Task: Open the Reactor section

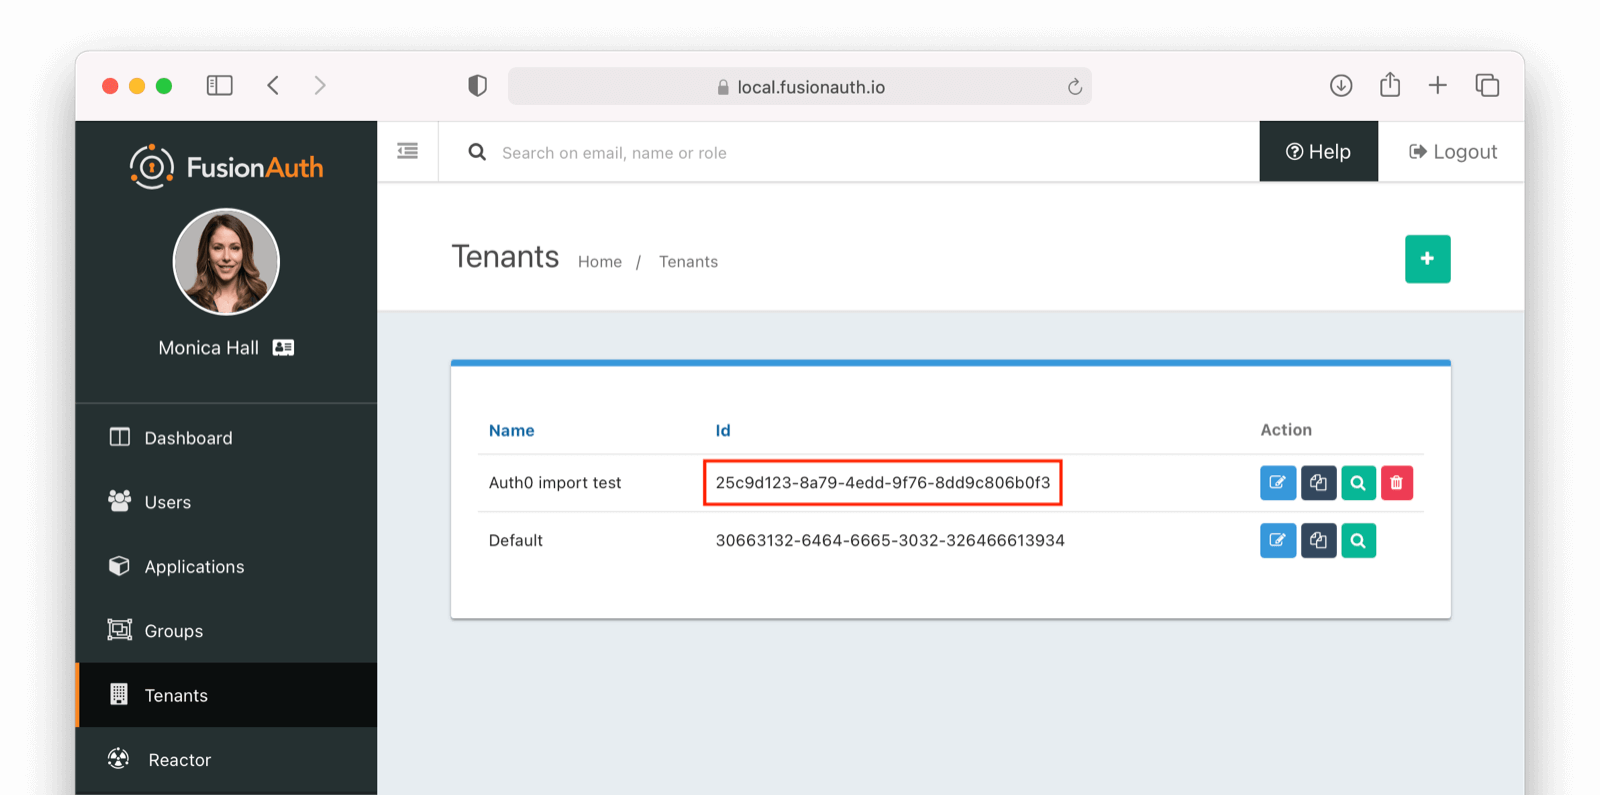Action: 226,759
